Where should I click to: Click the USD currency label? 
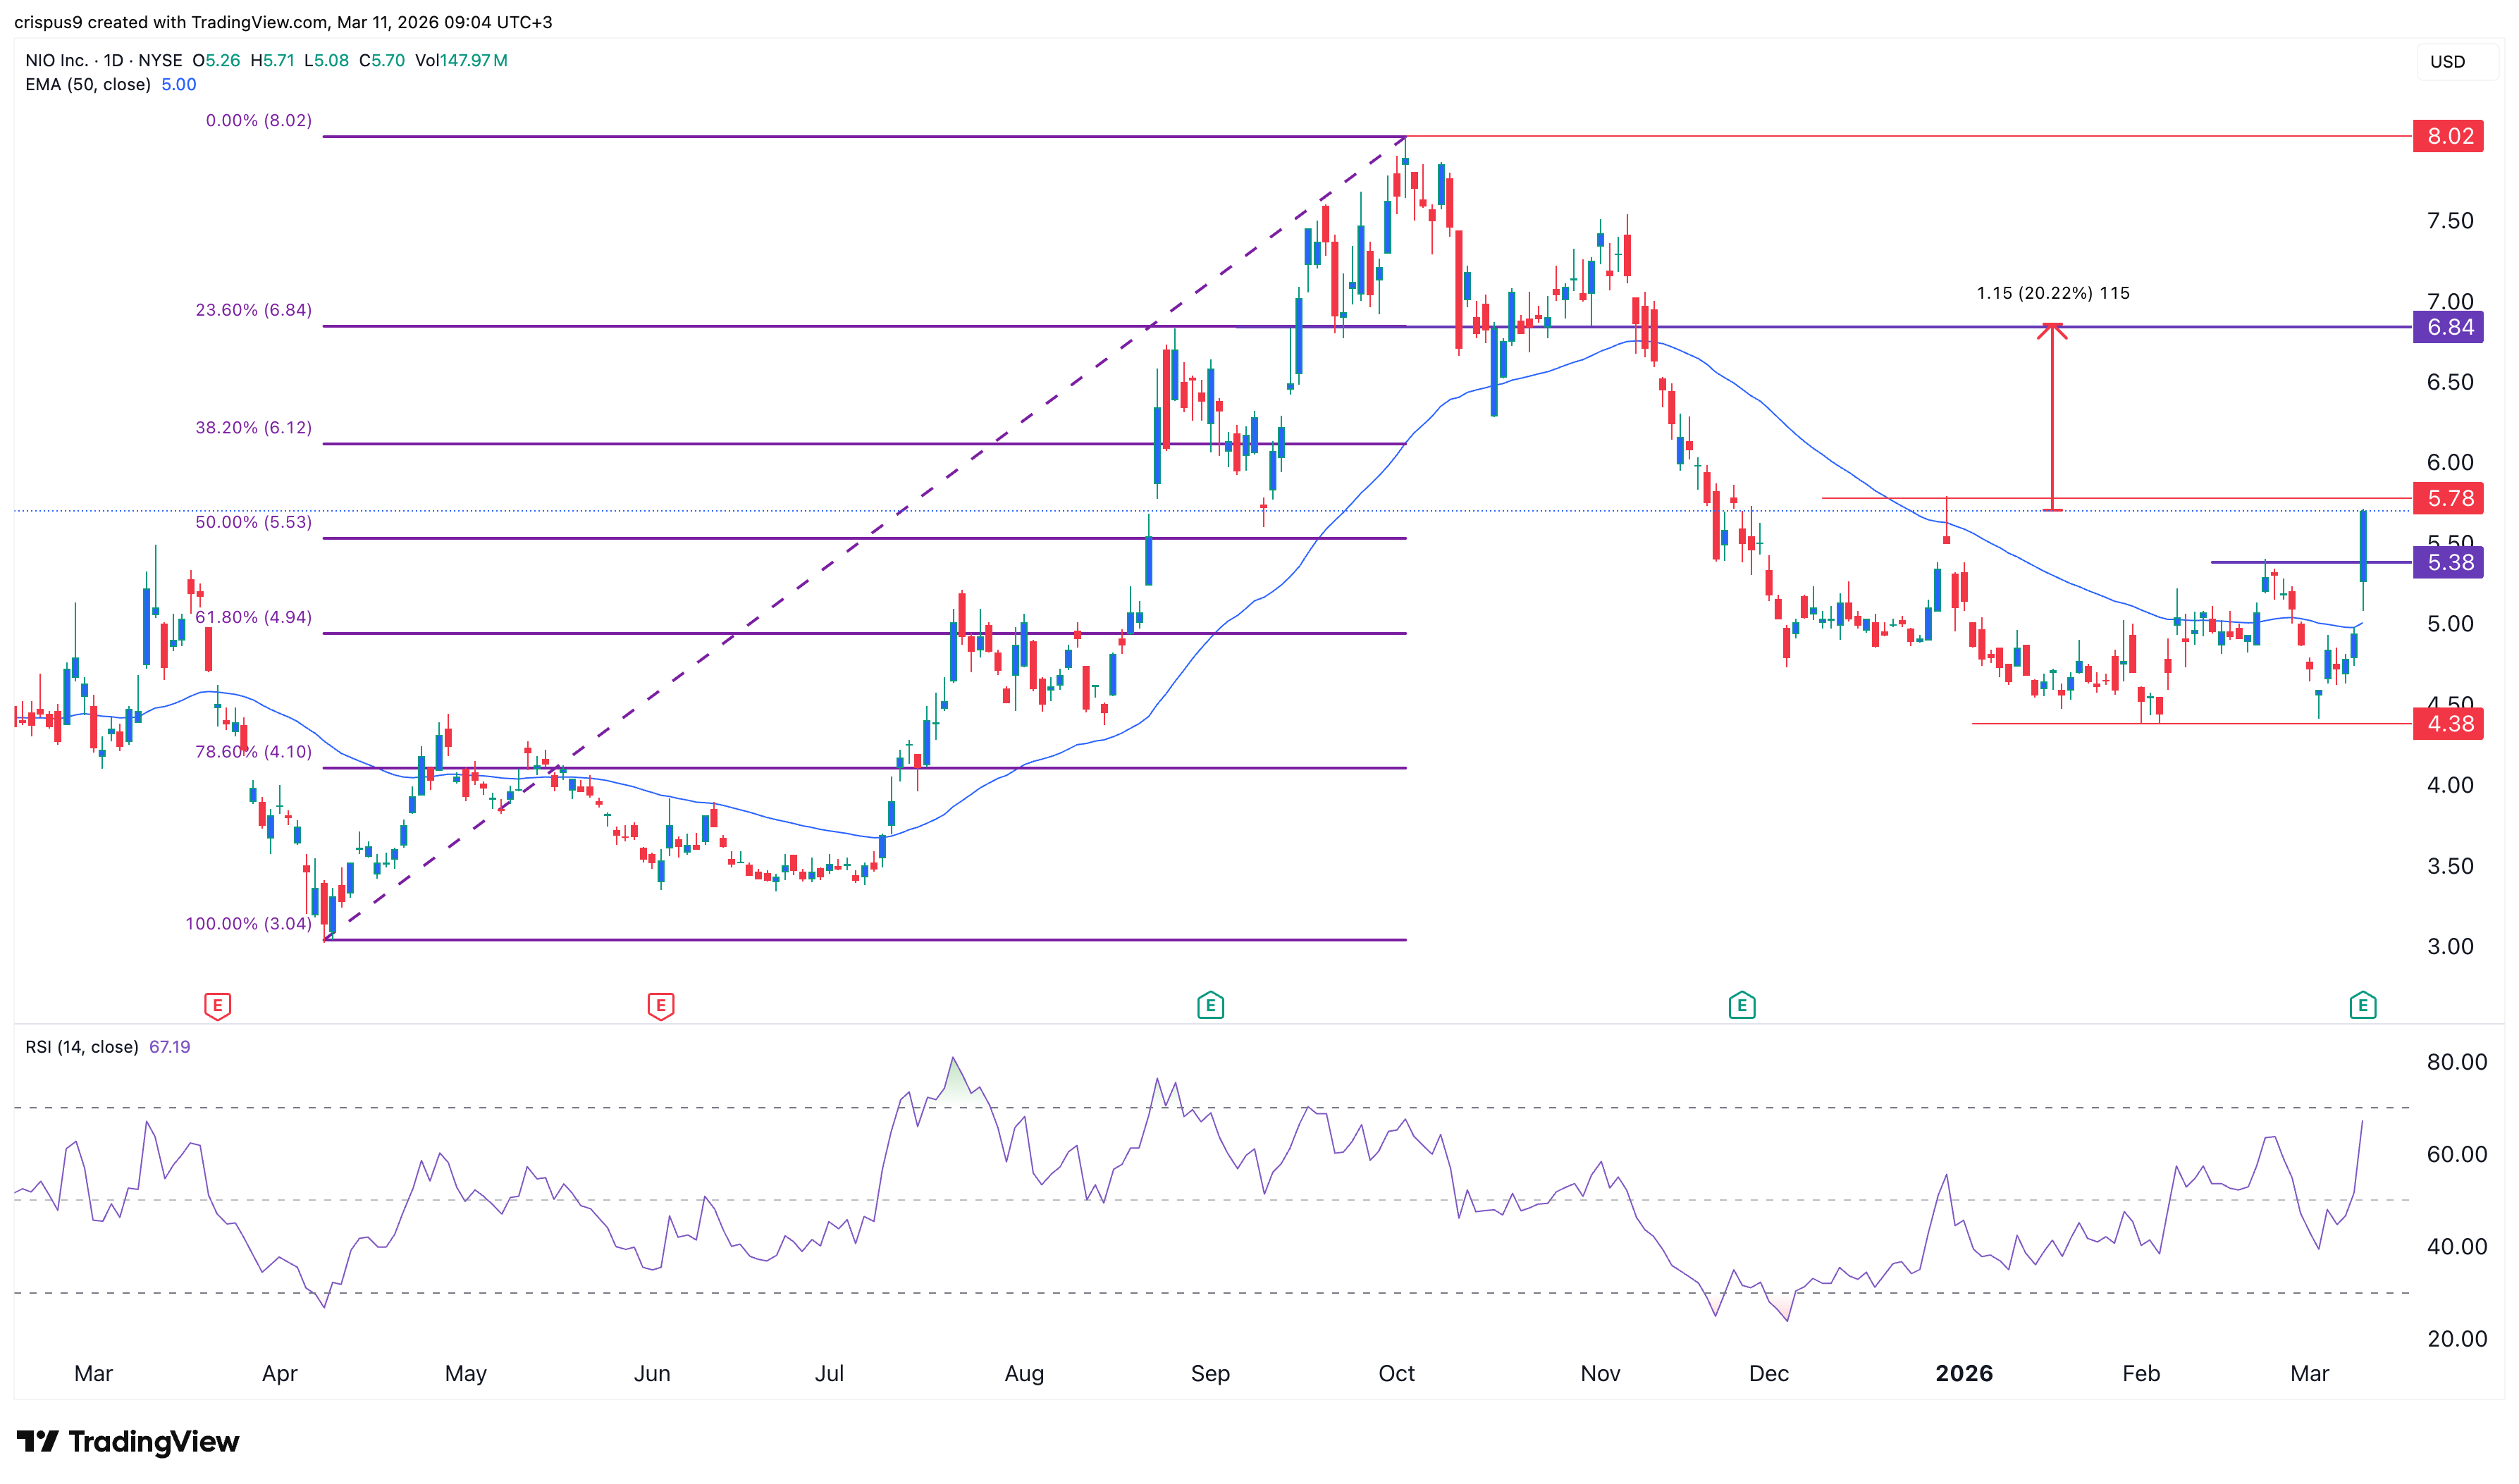[x=2447, y=62]
